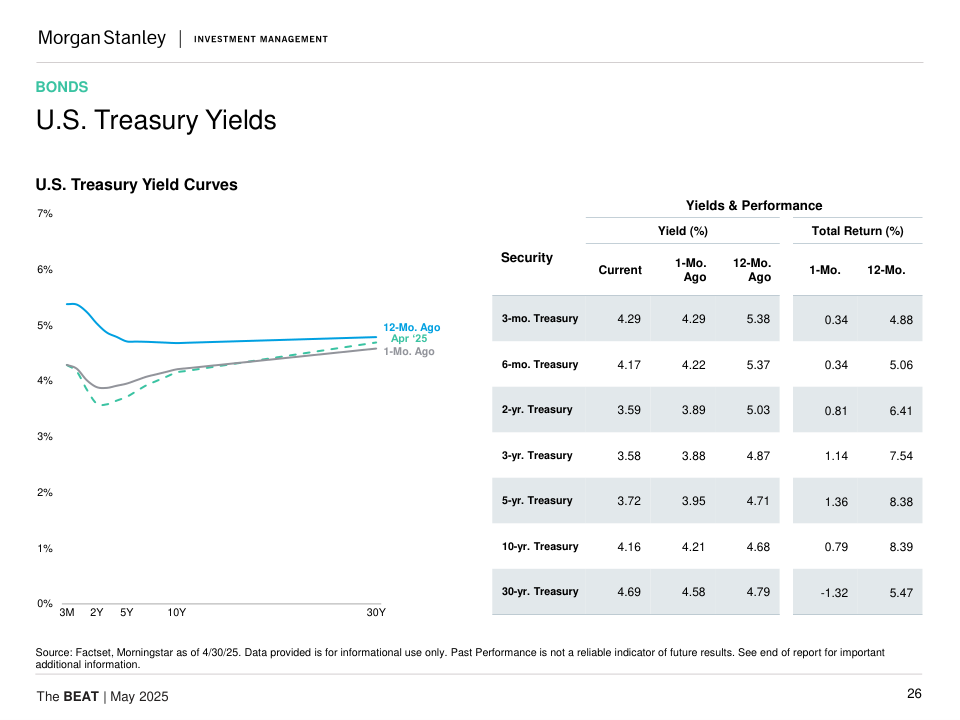Click the 10Y label on the x-axis
Viewport: 960px width, 720px height.
[177, 612]
